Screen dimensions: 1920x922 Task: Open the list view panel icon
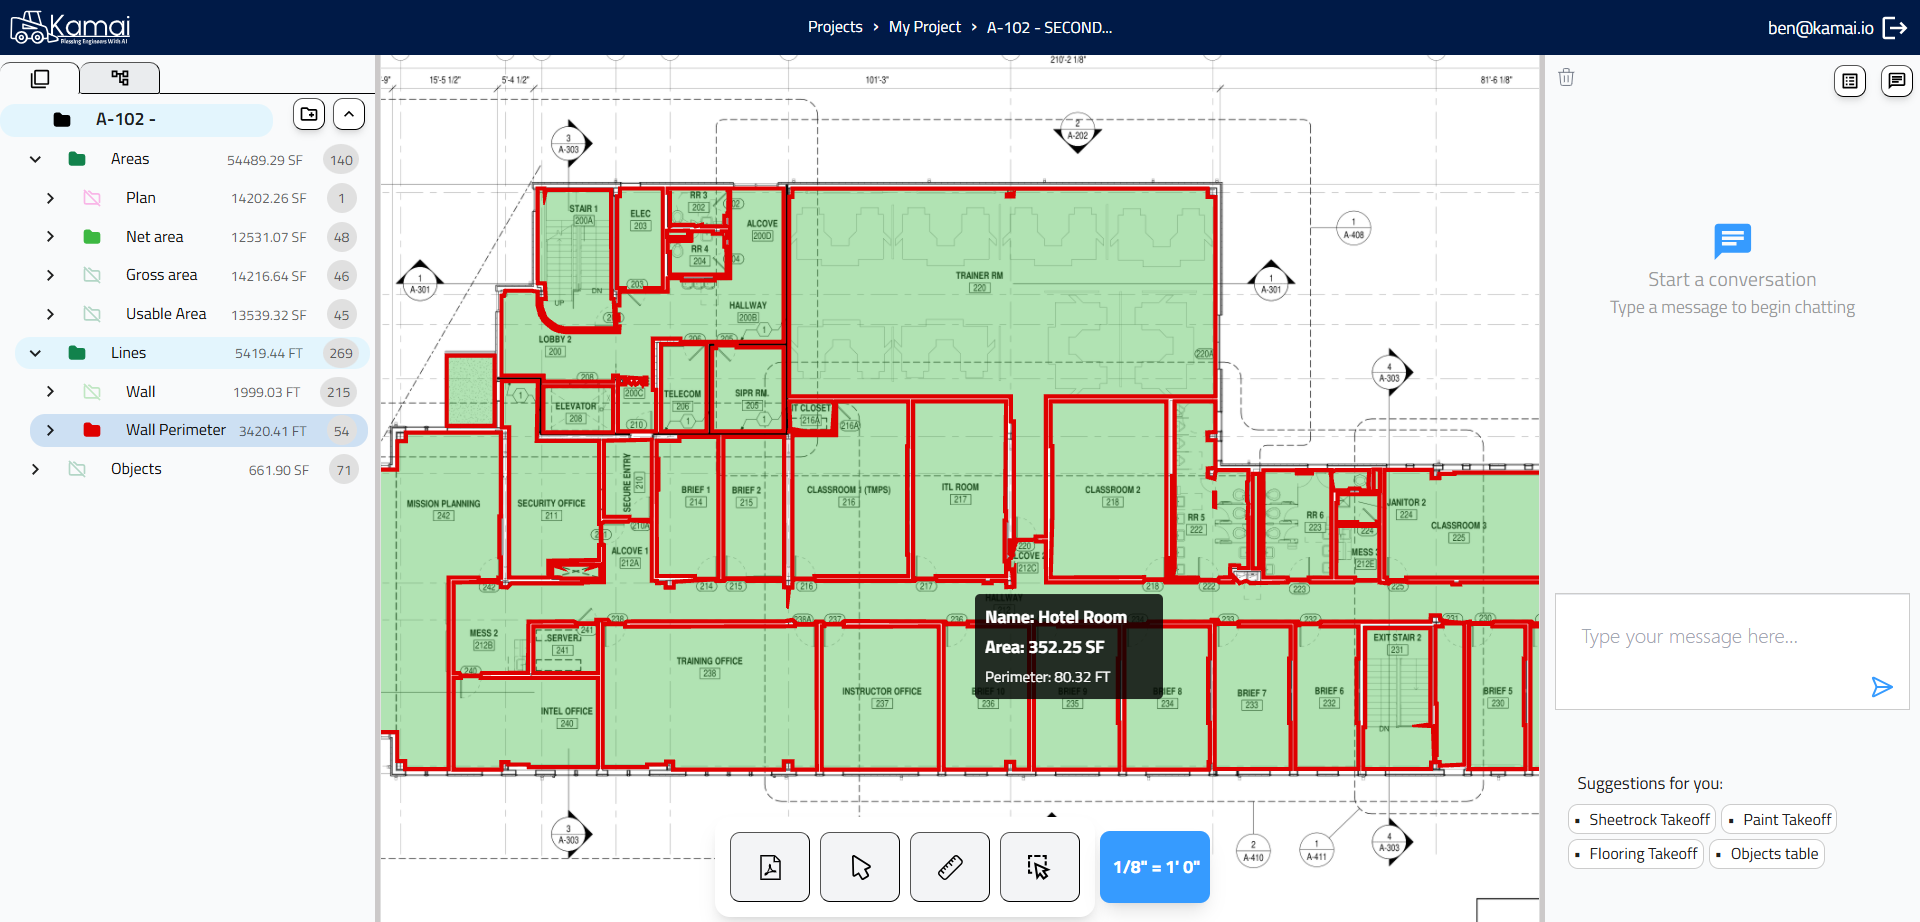(1850, 81)
